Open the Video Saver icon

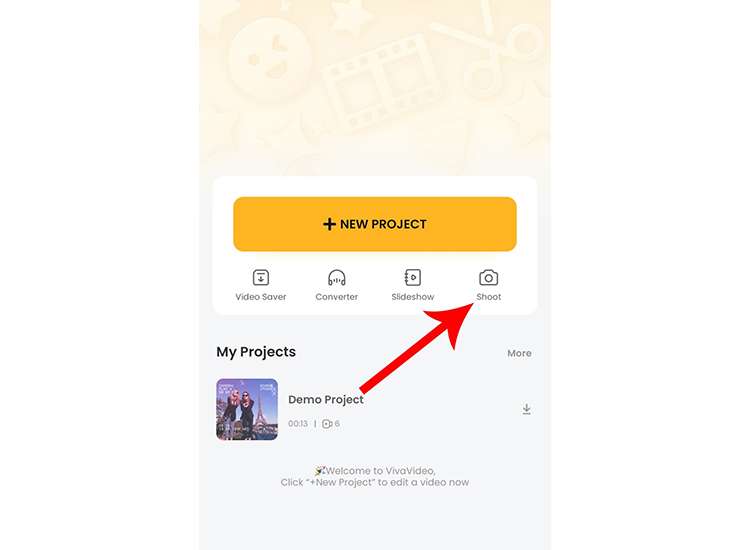(261, 277)
